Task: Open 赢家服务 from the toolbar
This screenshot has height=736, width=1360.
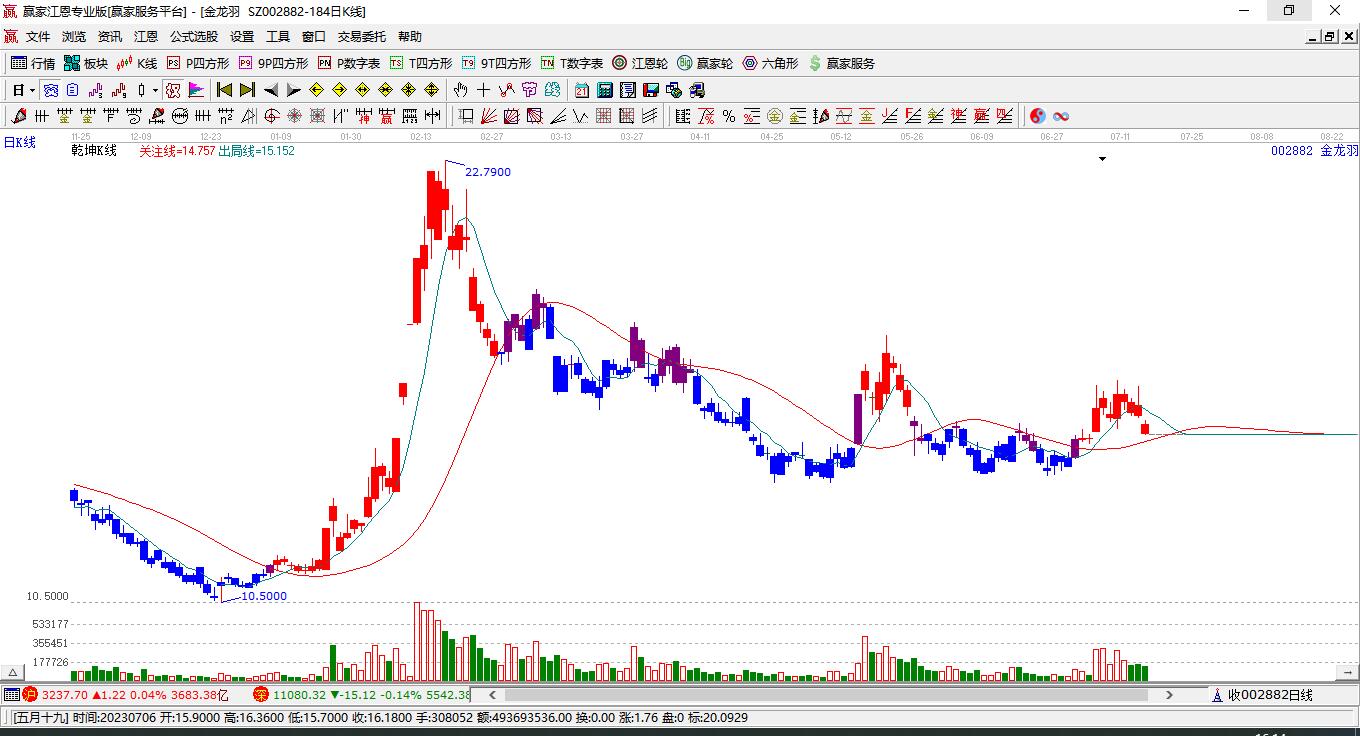Action: click(x=841, y=63)
